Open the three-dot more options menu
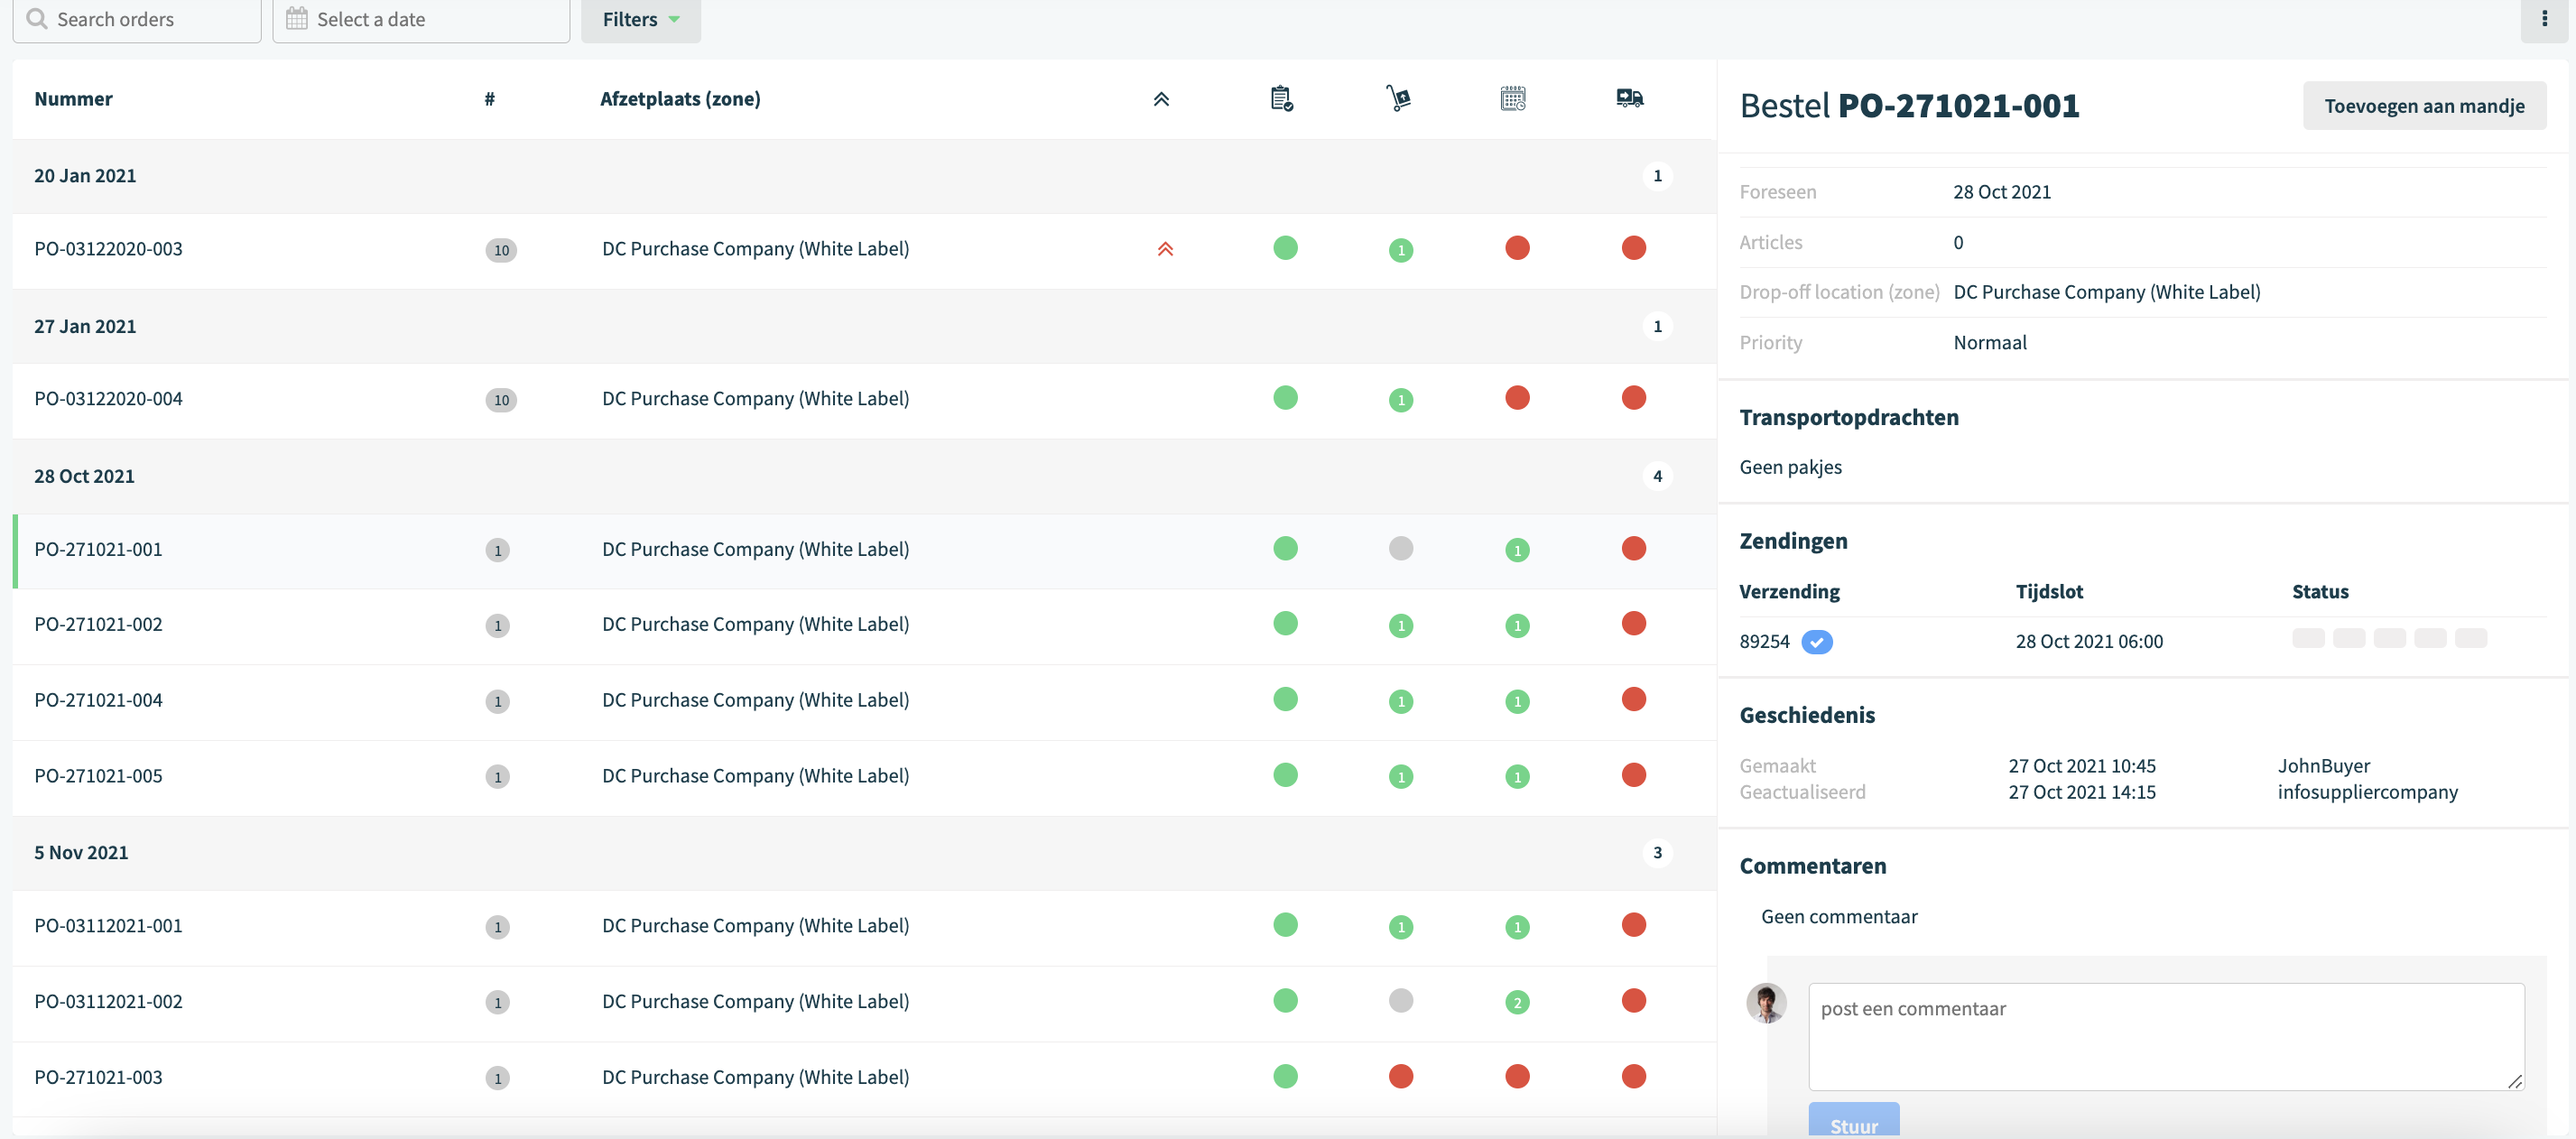This screenshot has height=1139, width=2576. coord(2544,19)
